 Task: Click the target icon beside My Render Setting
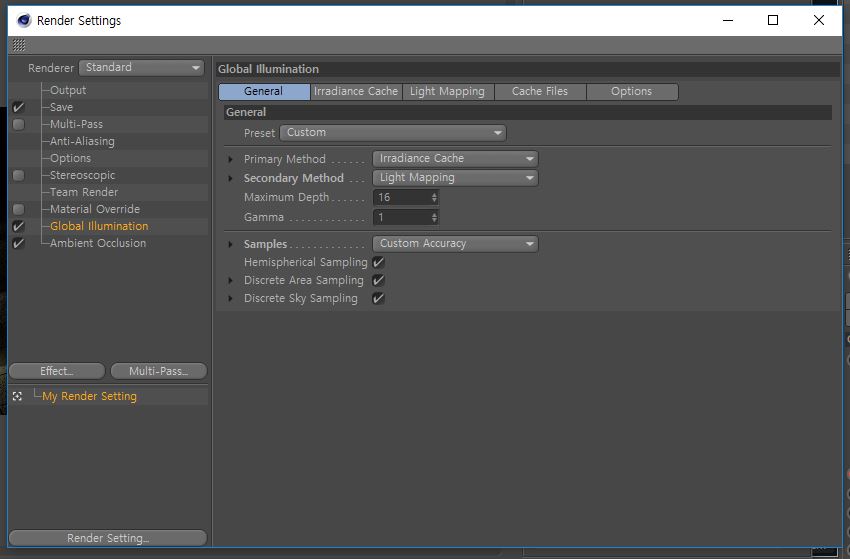[18, 397]
